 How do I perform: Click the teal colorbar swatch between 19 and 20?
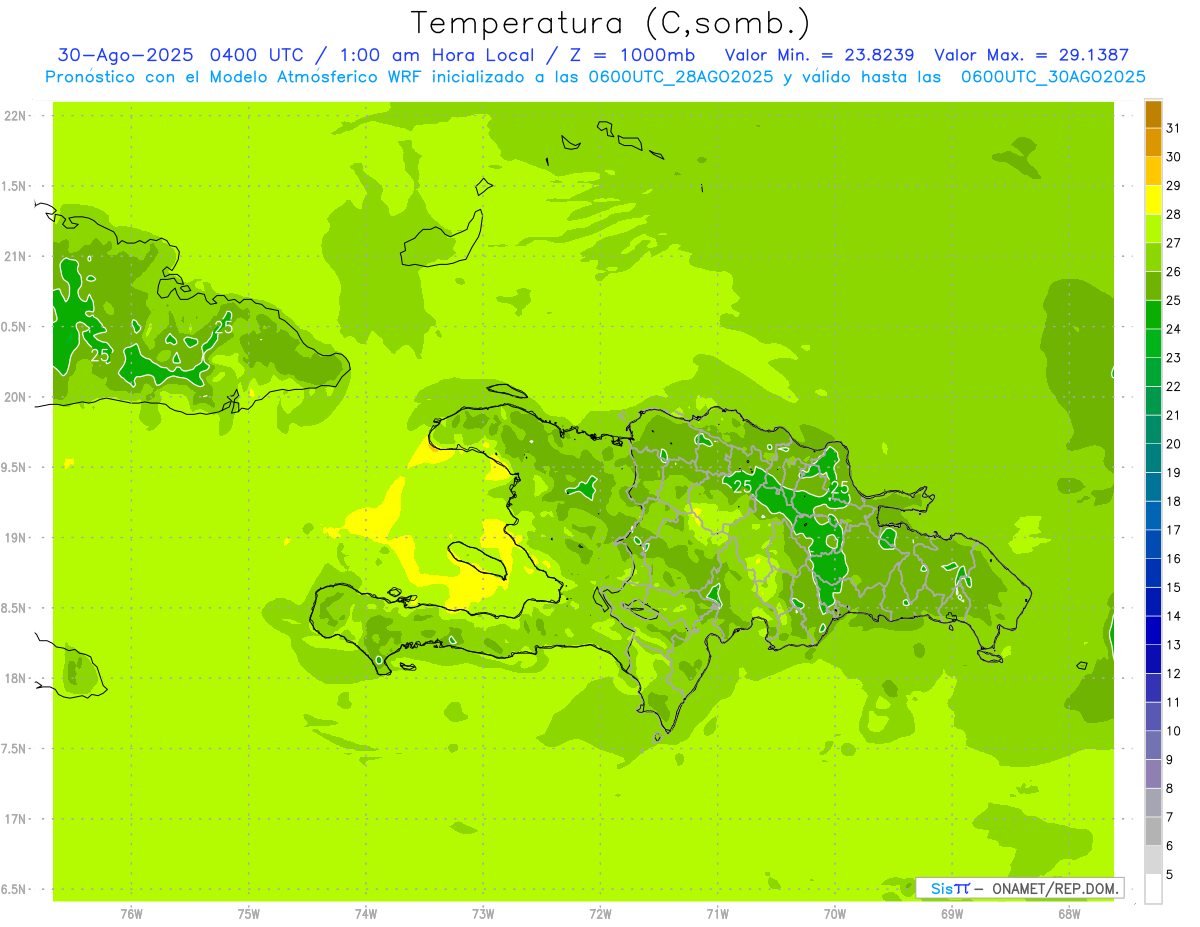[1153, 459]
